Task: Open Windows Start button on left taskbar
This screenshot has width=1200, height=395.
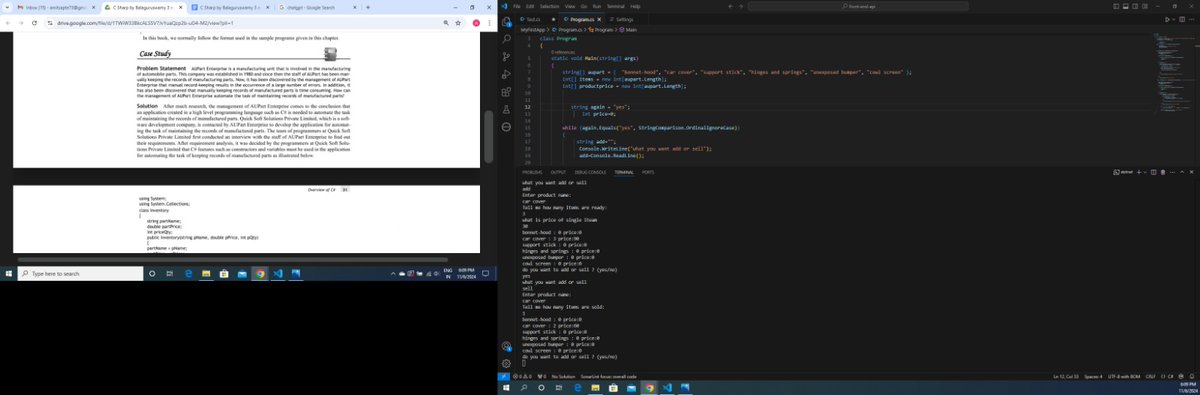Action: [x=8, y=273]
